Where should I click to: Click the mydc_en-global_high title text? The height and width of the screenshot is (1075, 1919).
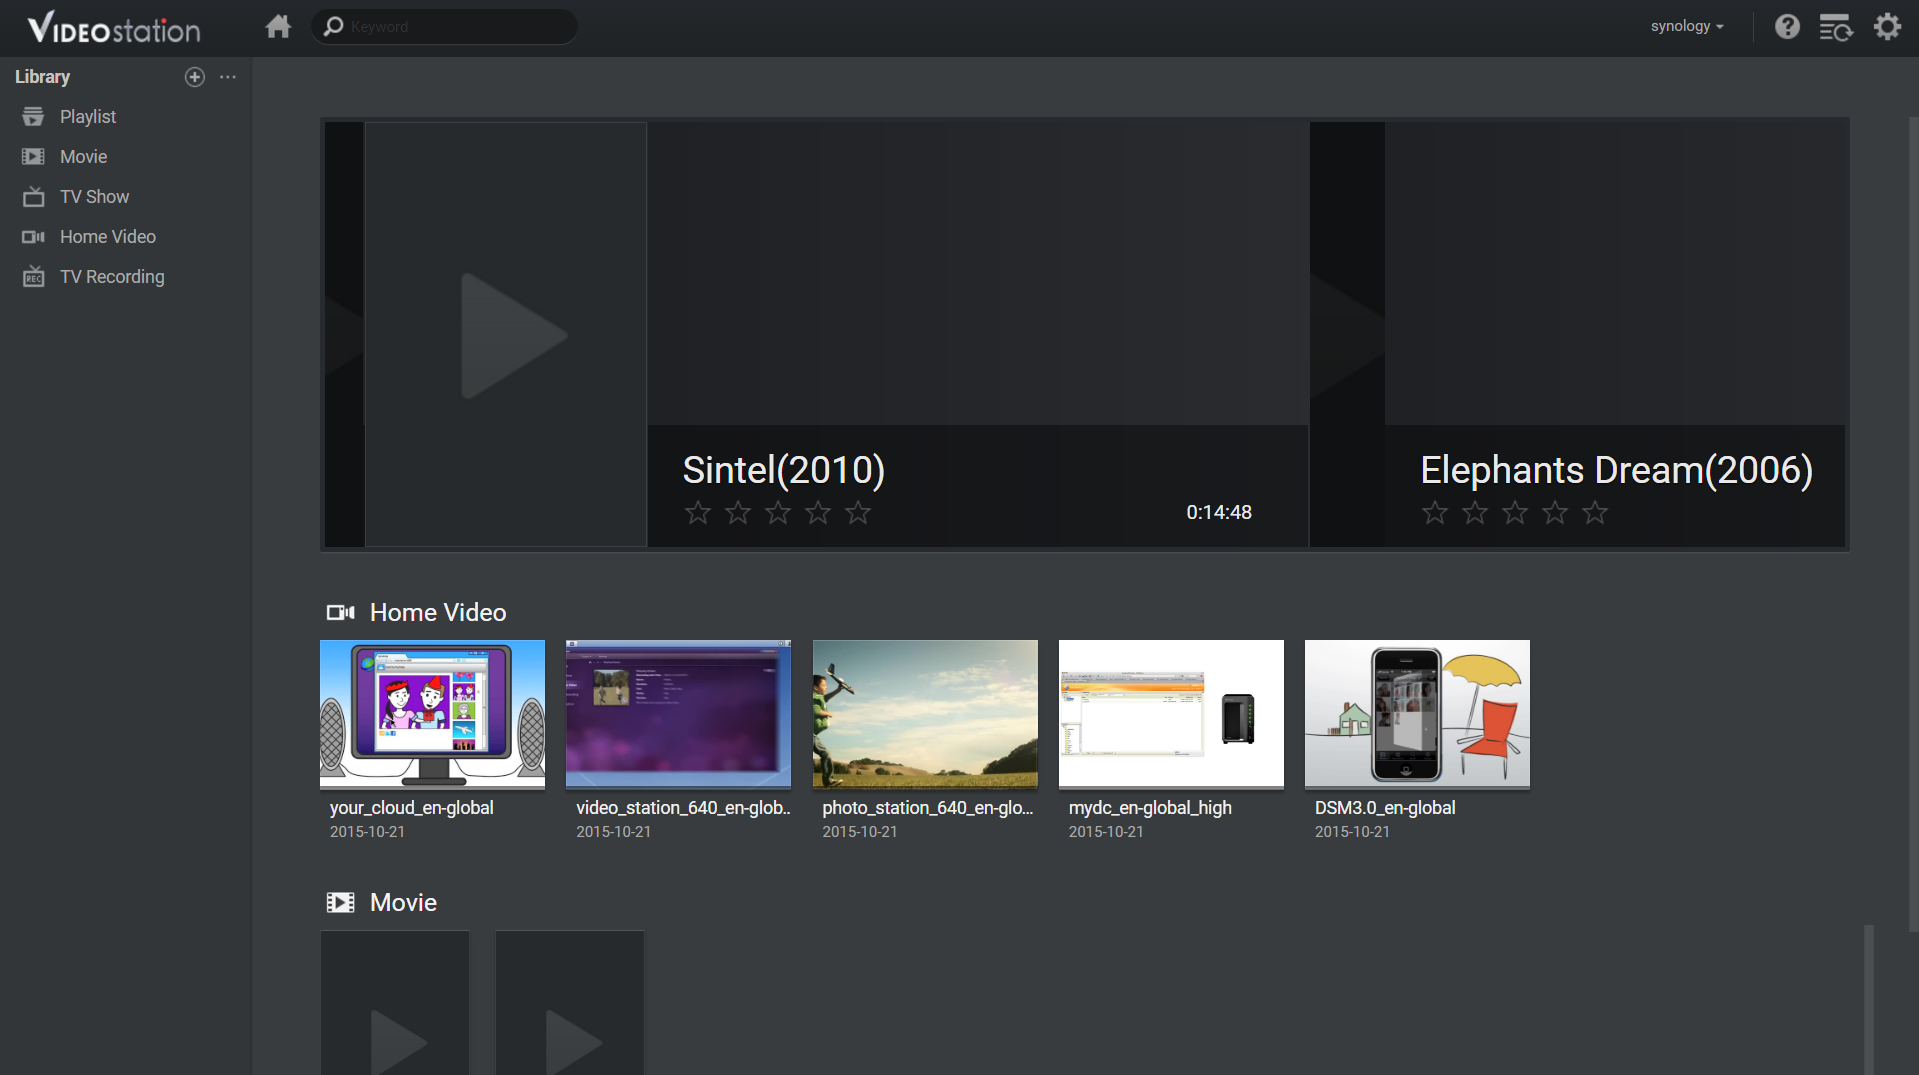1150,808
